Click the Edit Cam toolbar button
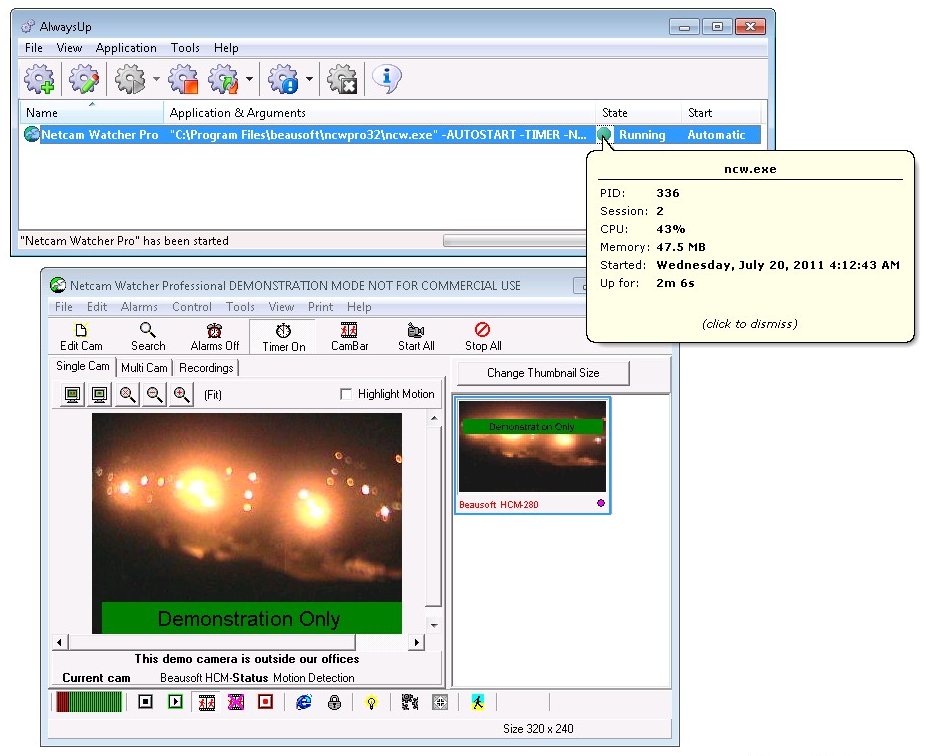Image resolution: width=933 pixels, height=756 pixels. point(81,337)
